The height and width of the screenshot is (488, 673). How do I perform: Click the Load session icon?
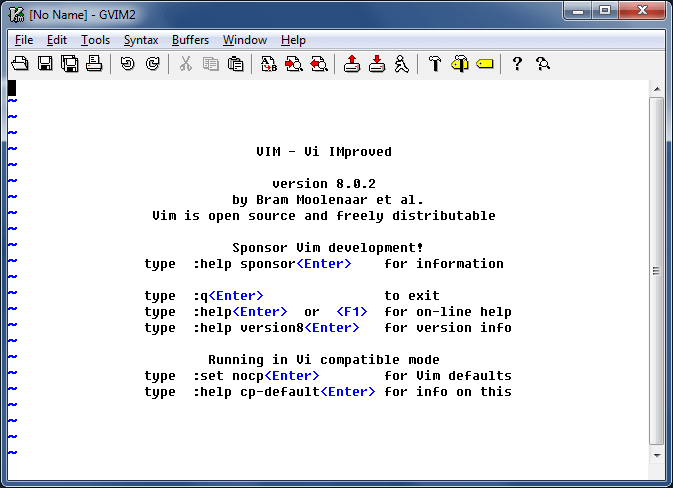tap(352, 64)
